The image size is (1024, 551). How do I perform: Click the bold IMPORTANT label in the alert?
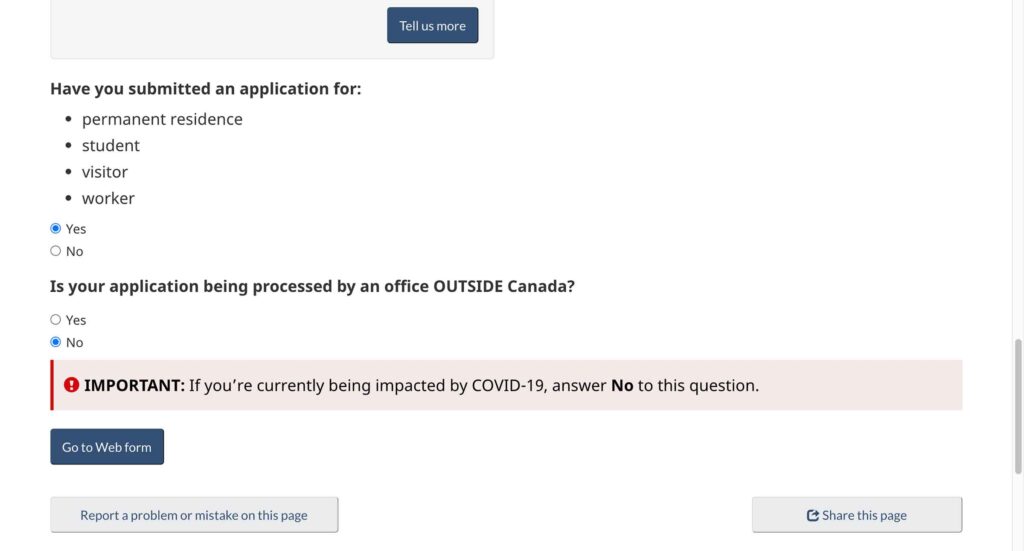(x=134, y=385)
